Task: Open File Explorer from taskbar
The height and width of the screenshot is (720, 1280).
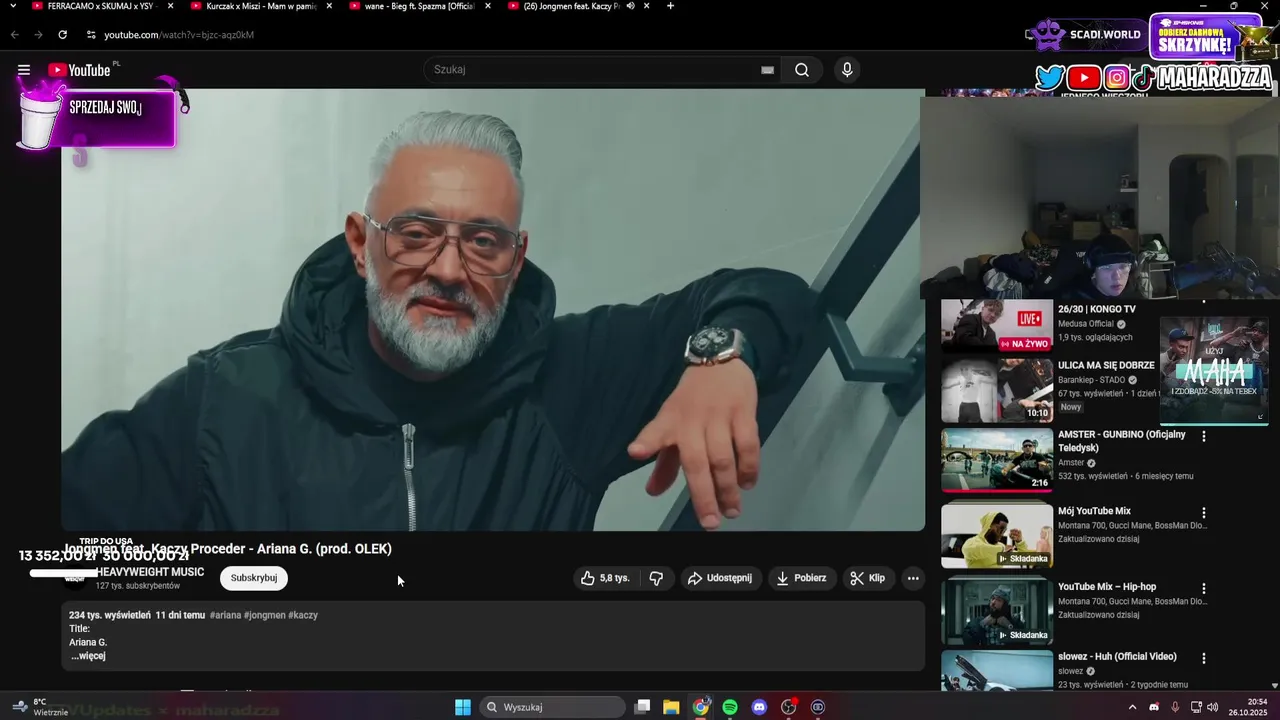Action: pos(672,707)
